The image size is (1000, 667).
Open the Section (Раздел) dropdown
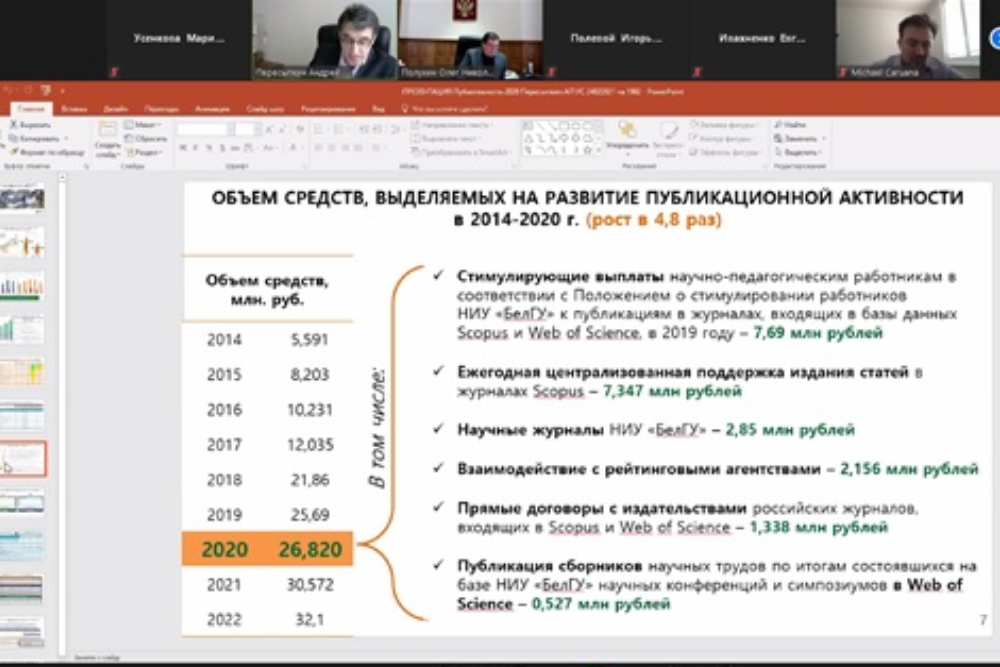pyautogui.click(x=143, y=153)
